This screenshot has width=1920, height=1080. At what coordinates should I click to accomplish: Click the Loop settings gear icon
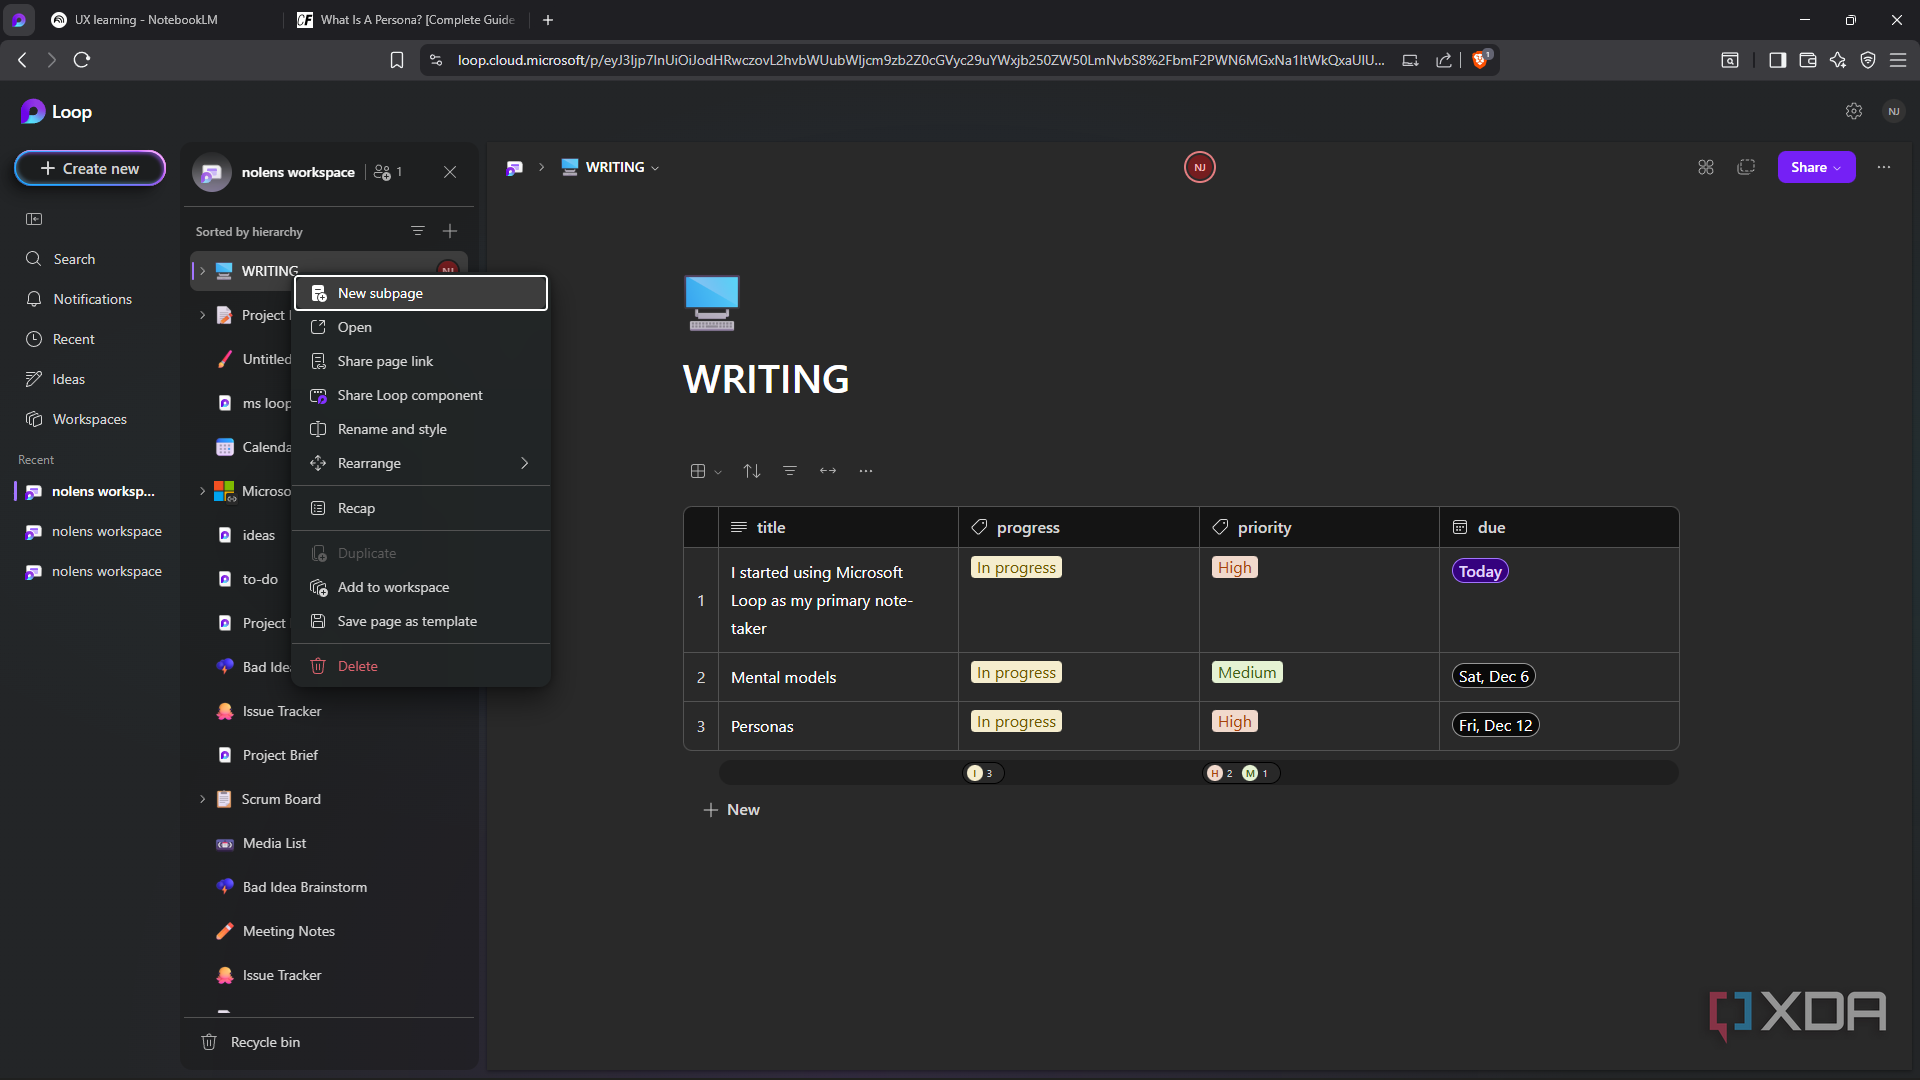click(1853, 112)
